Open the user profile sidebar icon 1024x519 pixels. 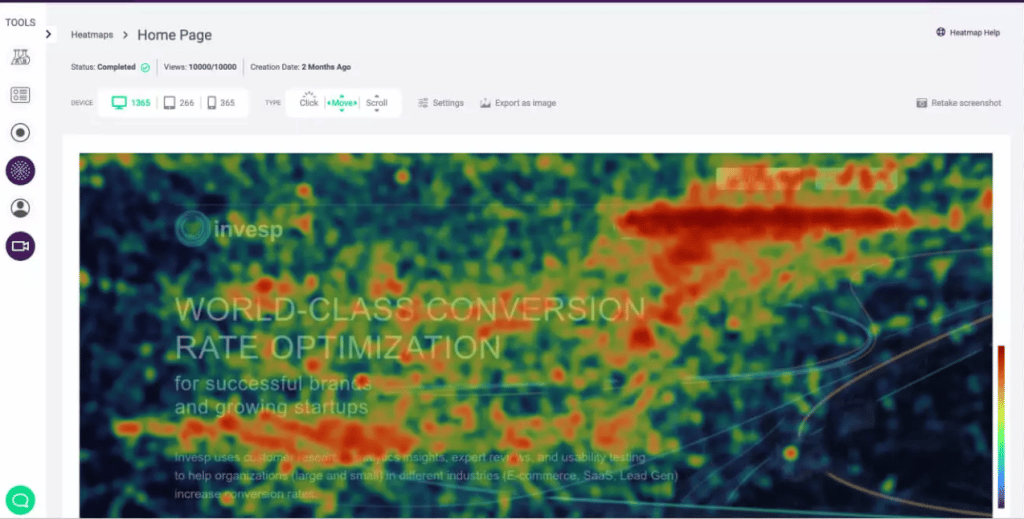(x=20, y=208)
